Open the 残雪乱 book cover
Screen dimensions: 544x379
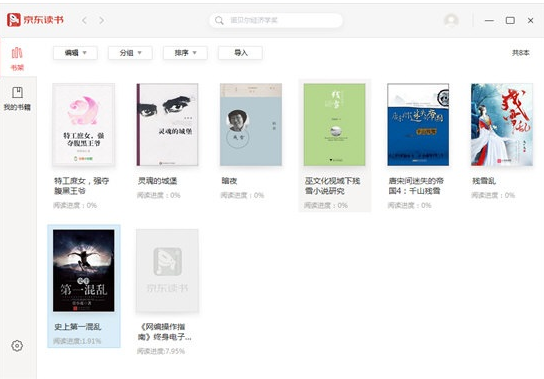pos(502,124)
